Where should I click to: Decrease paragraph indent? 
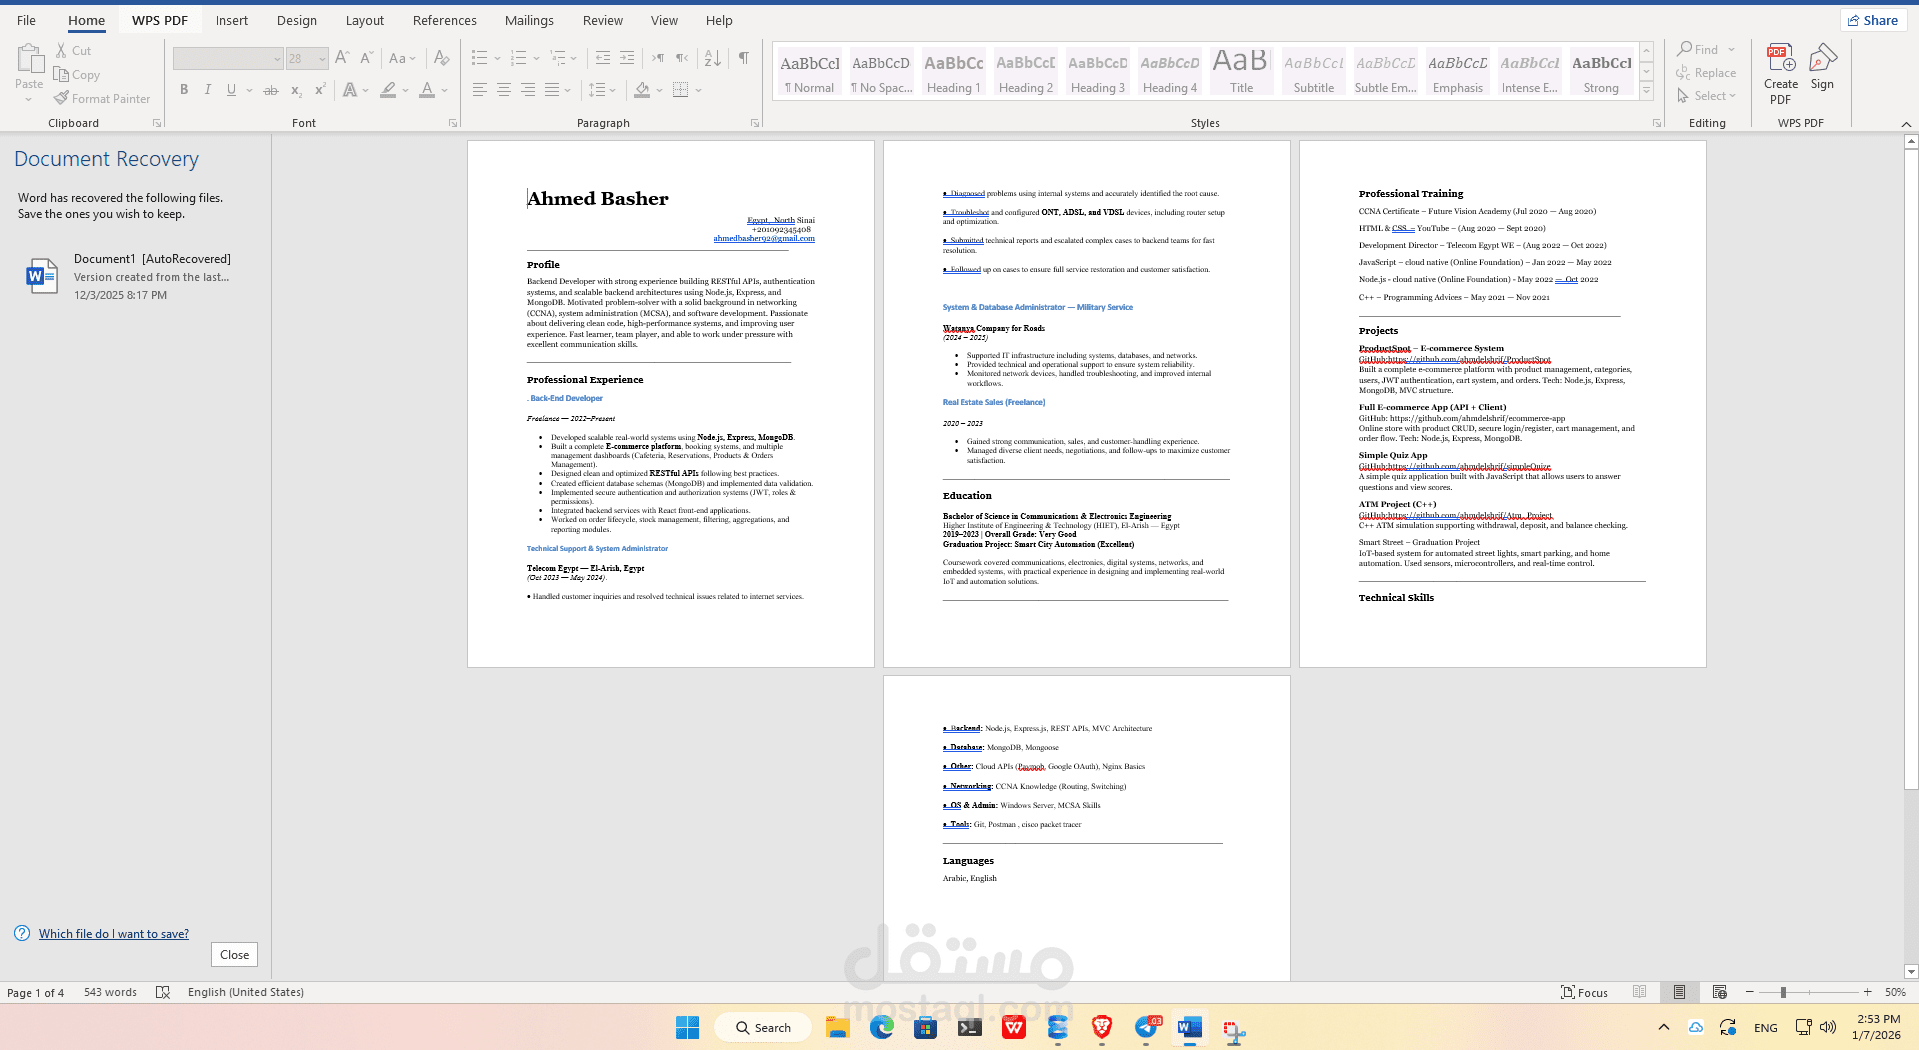[x=602, y=58]
